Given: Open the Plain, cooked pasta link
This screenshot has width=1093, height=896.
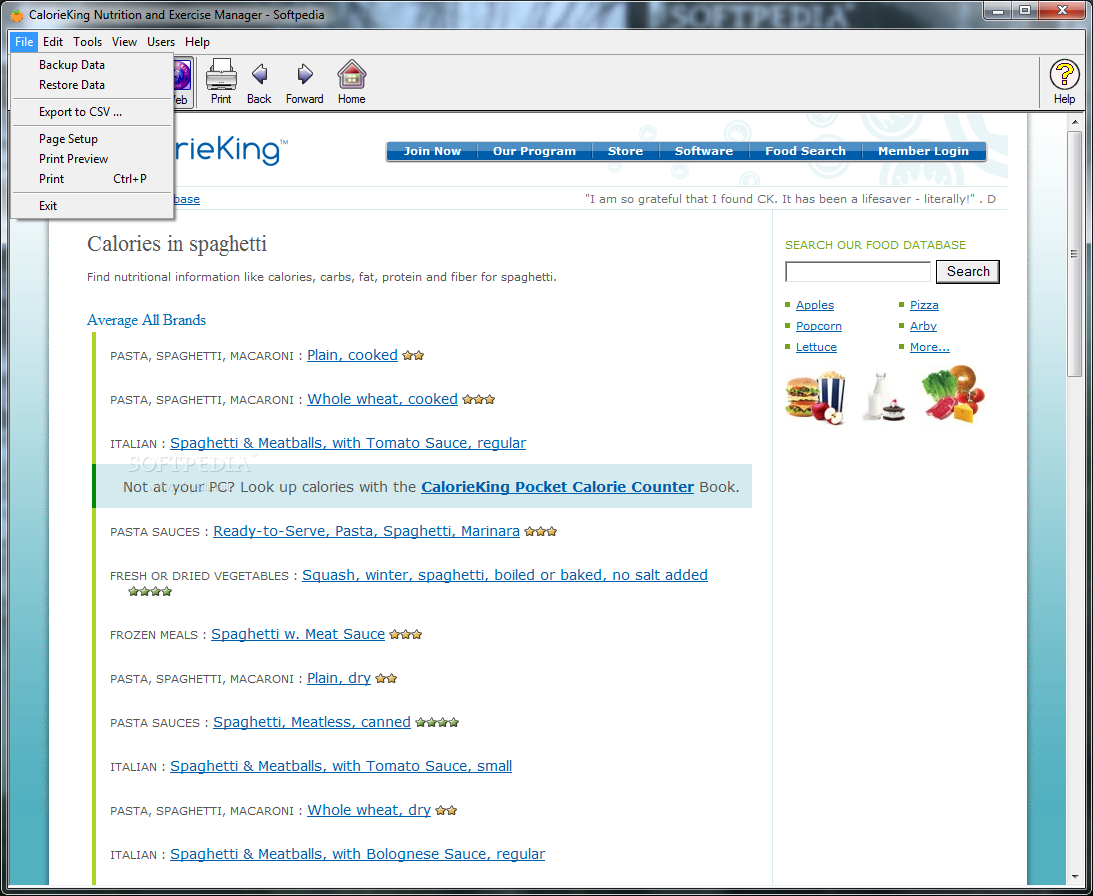Looking at the screenshot, I should [x=352, y=355].
